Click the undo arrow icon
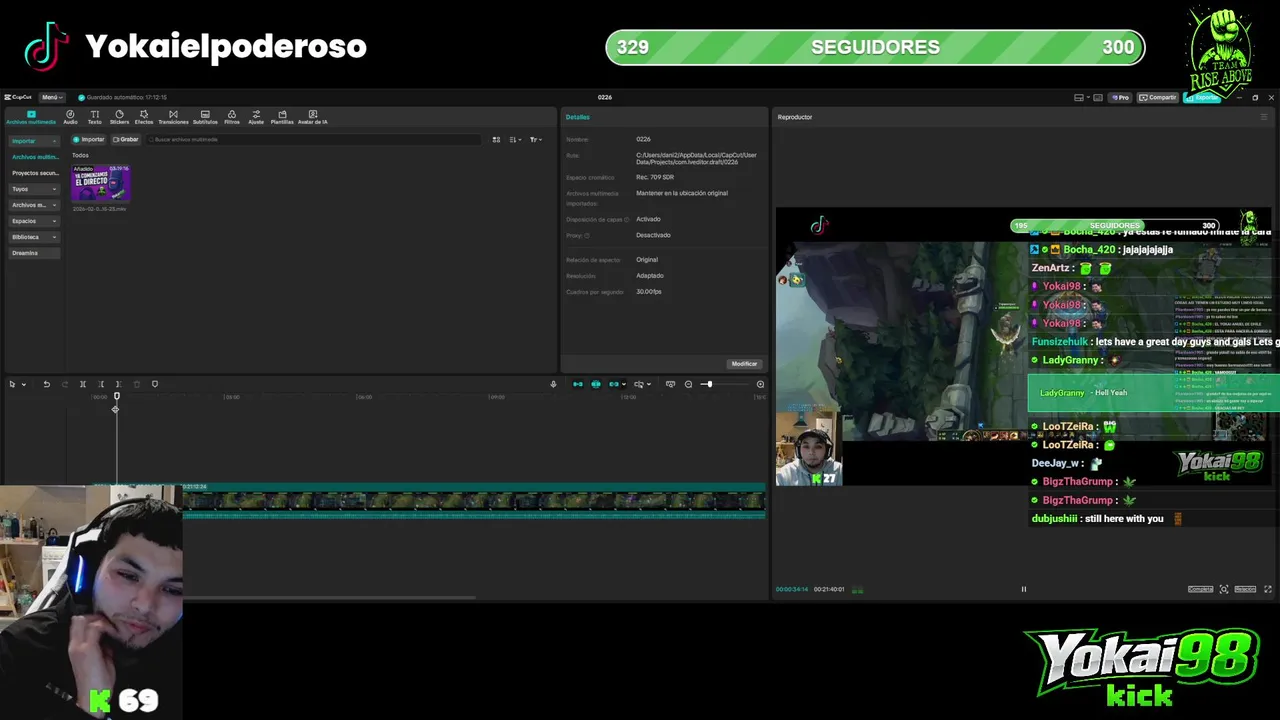Screen dimensions: 1280x720 46,384
